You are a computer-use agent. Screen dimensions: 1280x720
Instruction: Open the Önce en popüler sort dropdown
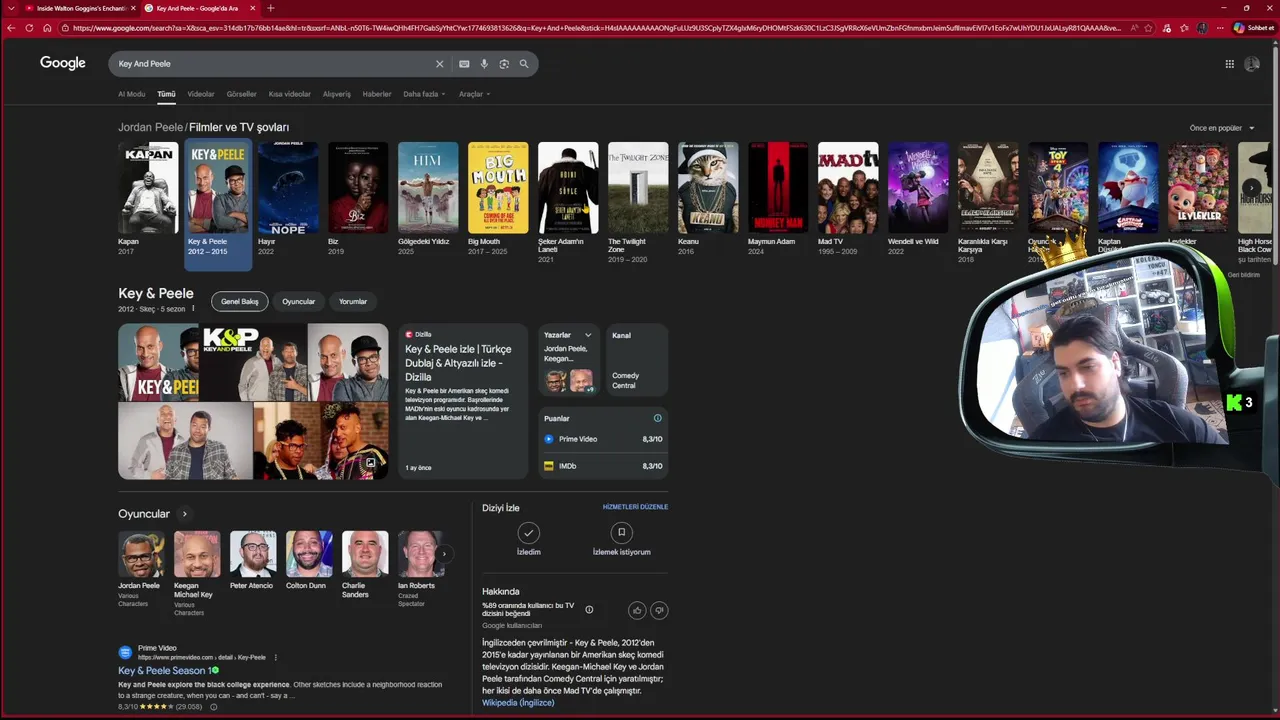tap(1222, 128)
